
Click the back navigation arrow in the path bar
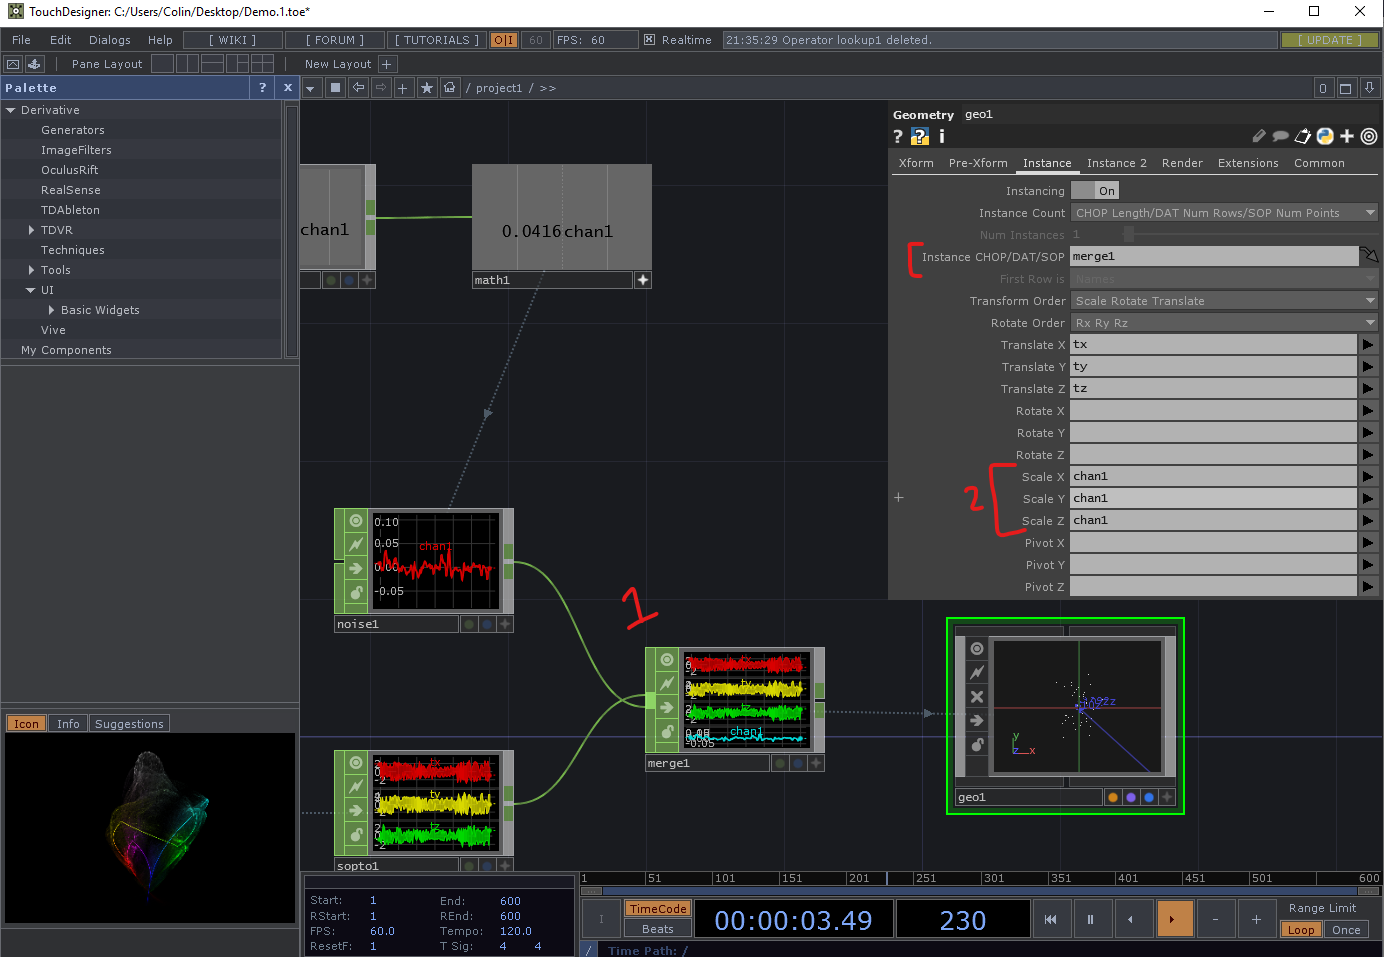click(x=358, y=87)
